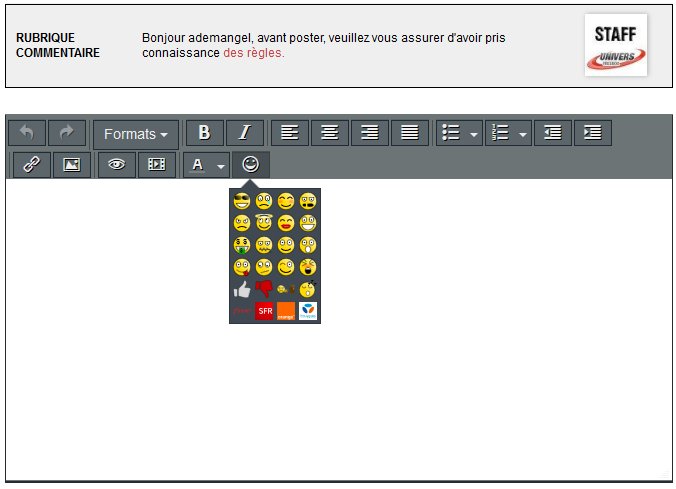This screenshot has height=489, width=676.
Task: Insert the surprised open-mouth smiley
Action: click(308, 245)
